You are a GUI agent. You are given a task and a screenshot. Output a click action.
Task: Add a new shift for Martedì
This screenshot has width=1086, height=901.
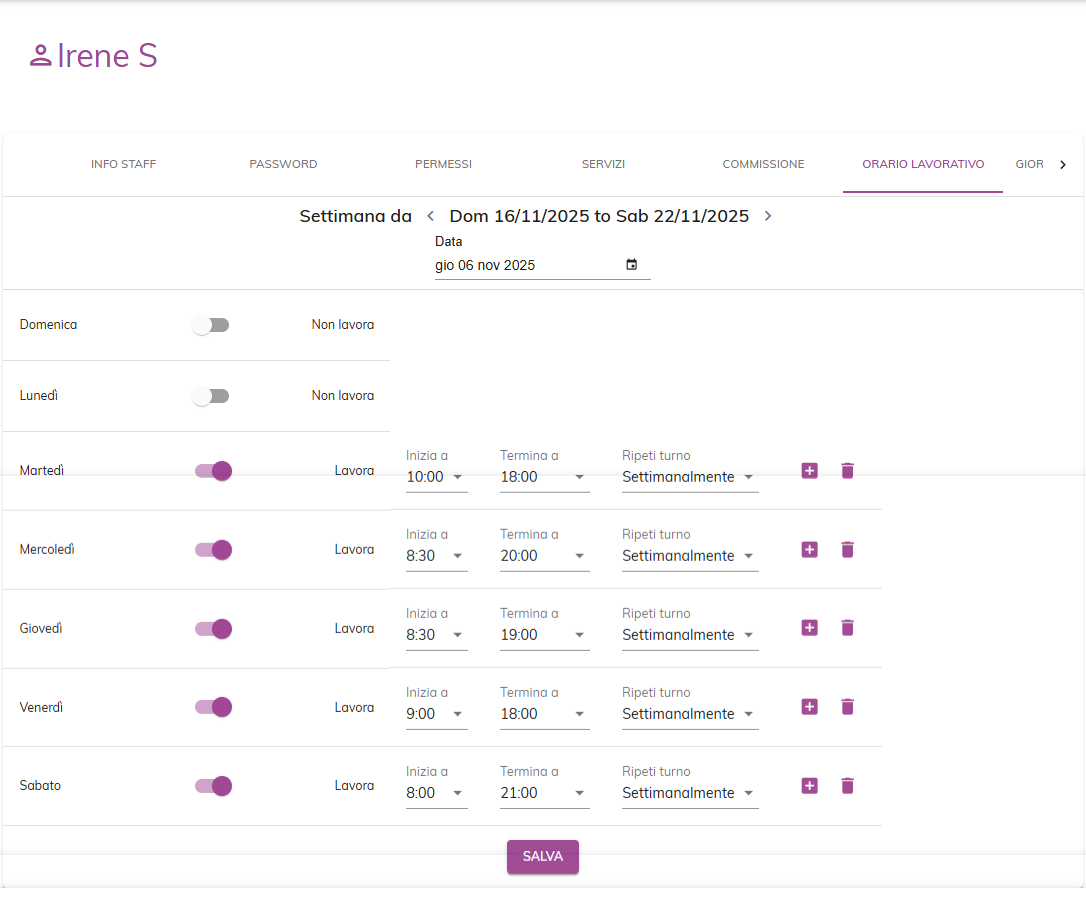coord(809,470)
